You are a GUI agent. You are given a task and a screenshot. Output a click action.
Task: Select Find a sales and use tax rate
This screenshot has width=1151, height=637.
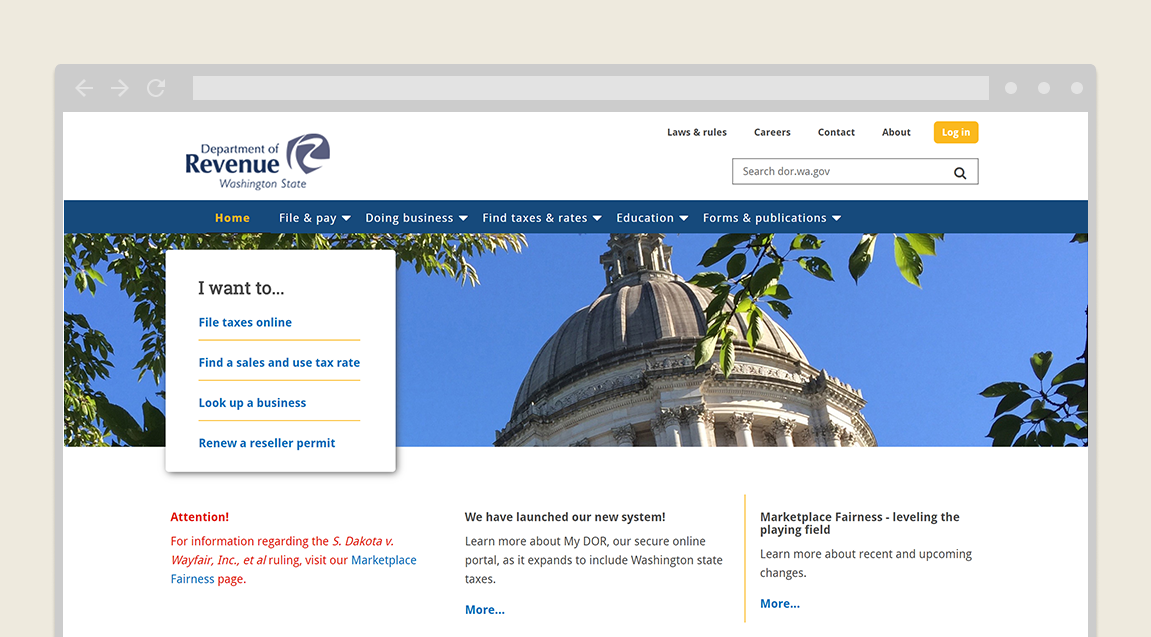tap(279, 363)
